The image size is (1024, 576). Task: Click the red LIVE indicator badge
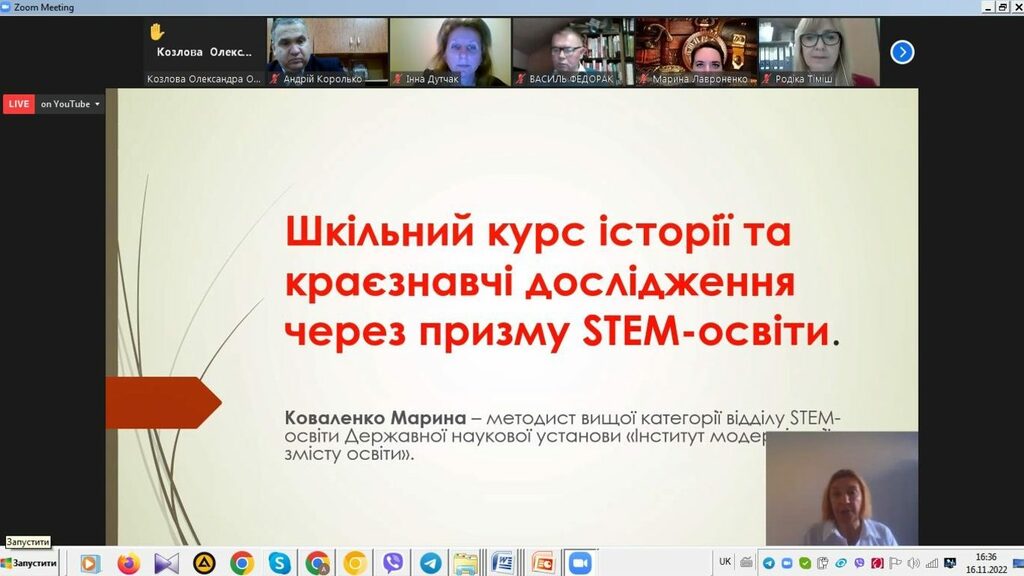coord(19,104)
